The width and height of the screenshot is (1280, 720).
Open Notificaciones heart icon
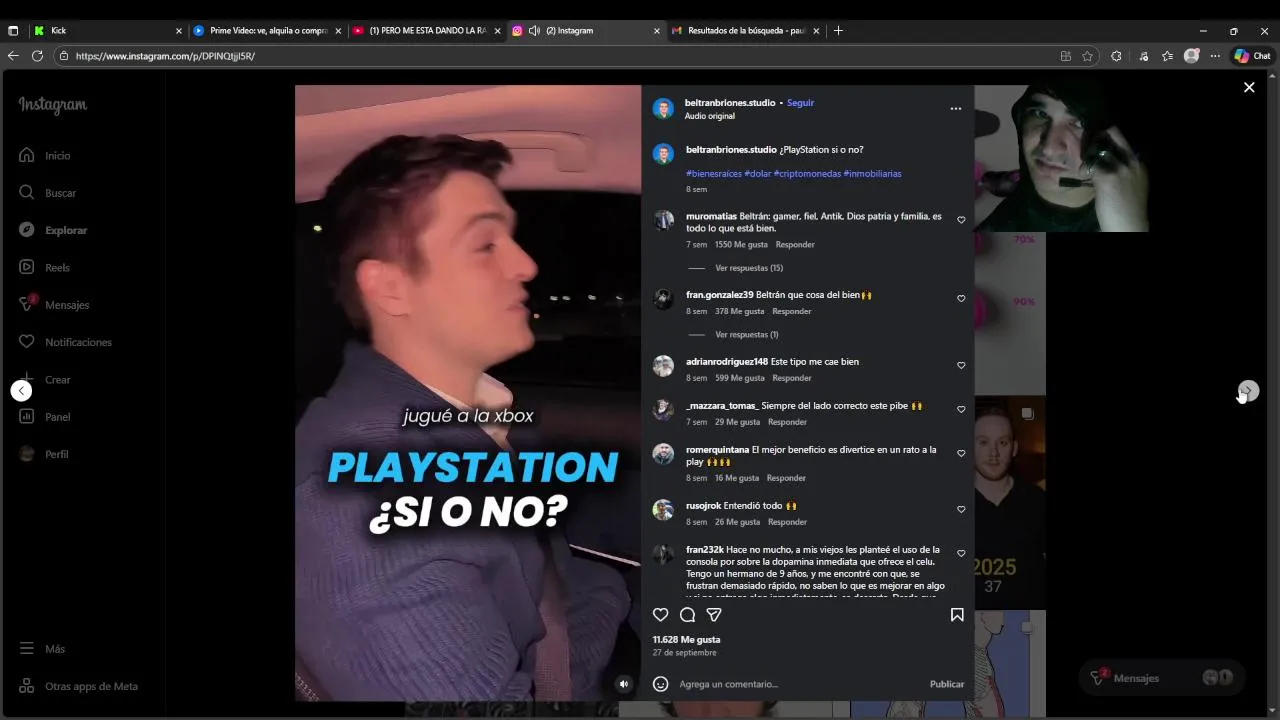point(27,342)
